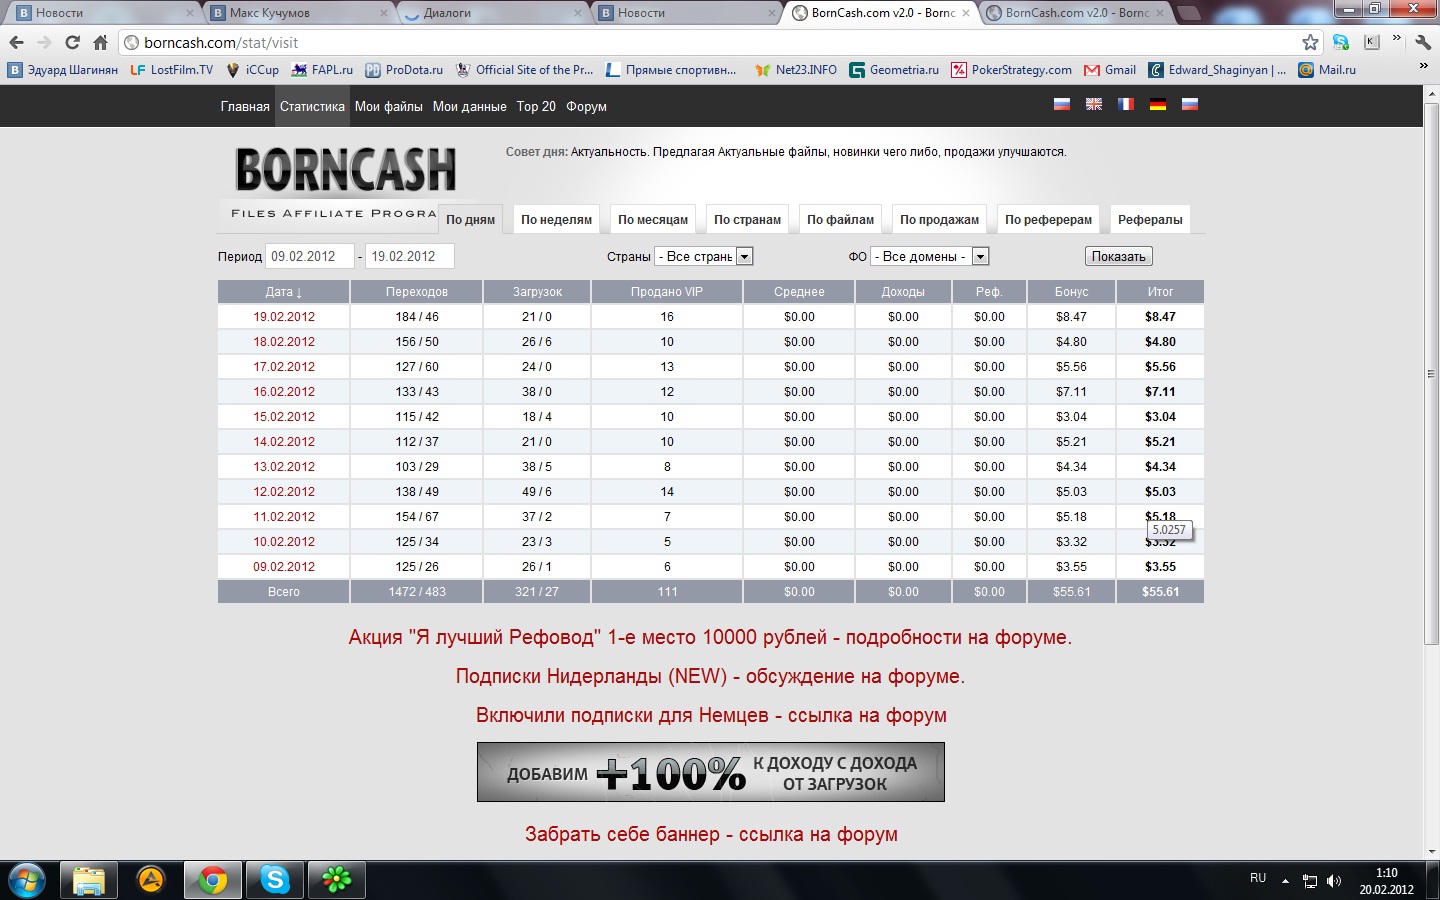Reload the borncash.com page

(x=72, y=43)
